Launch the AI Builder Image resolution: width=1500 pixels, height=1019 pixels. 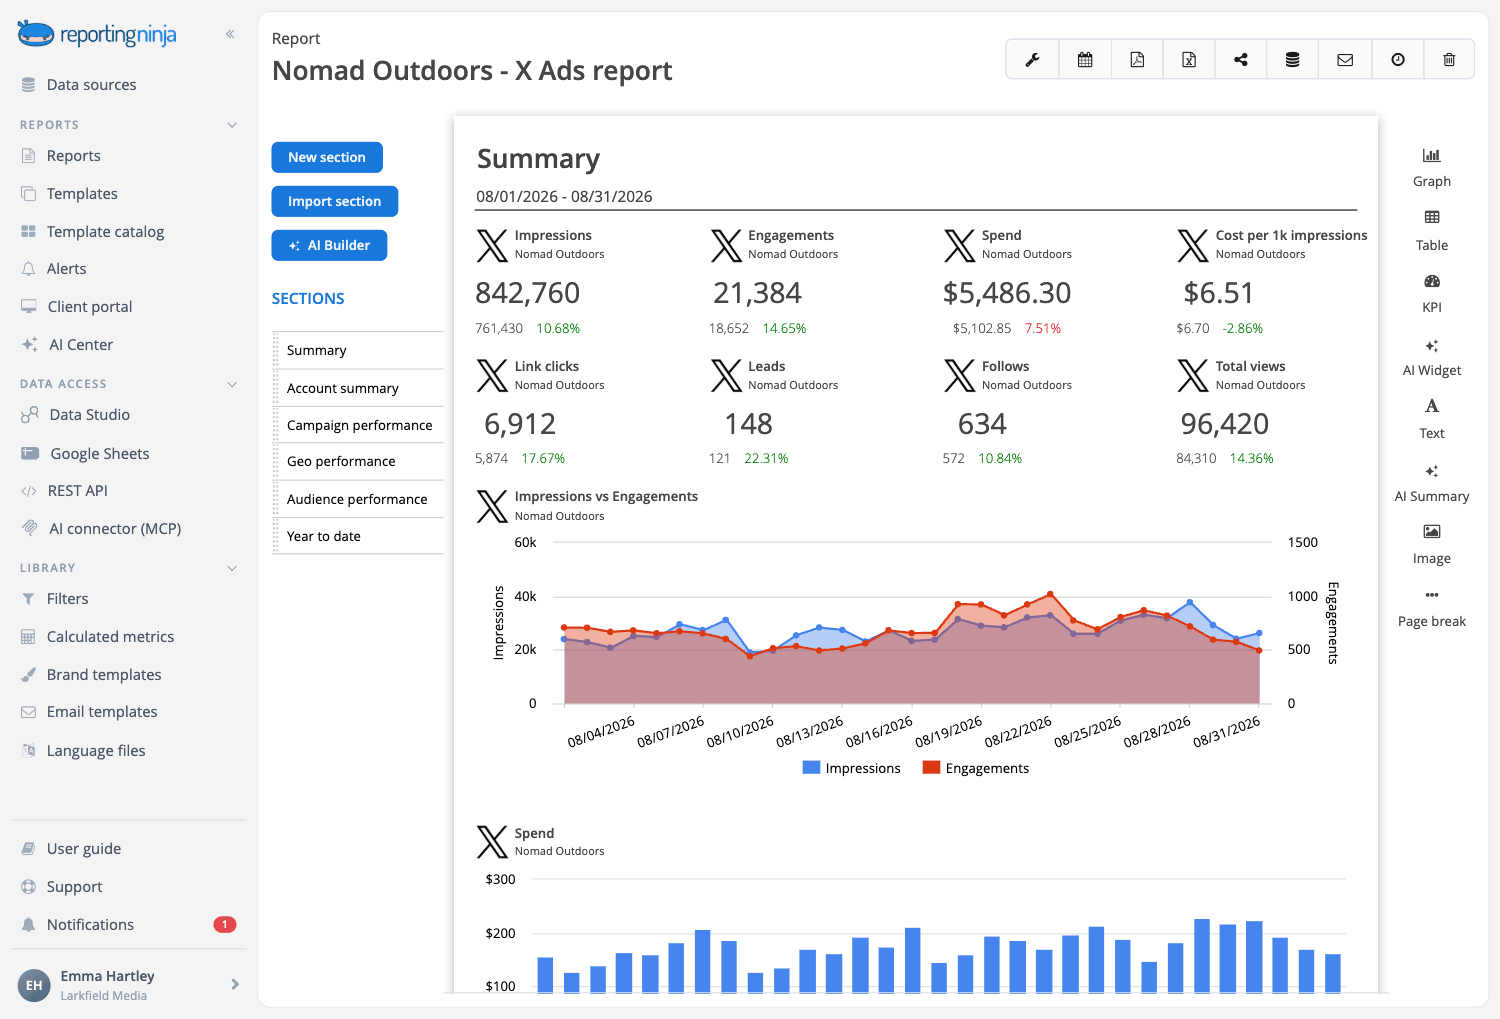329,245
